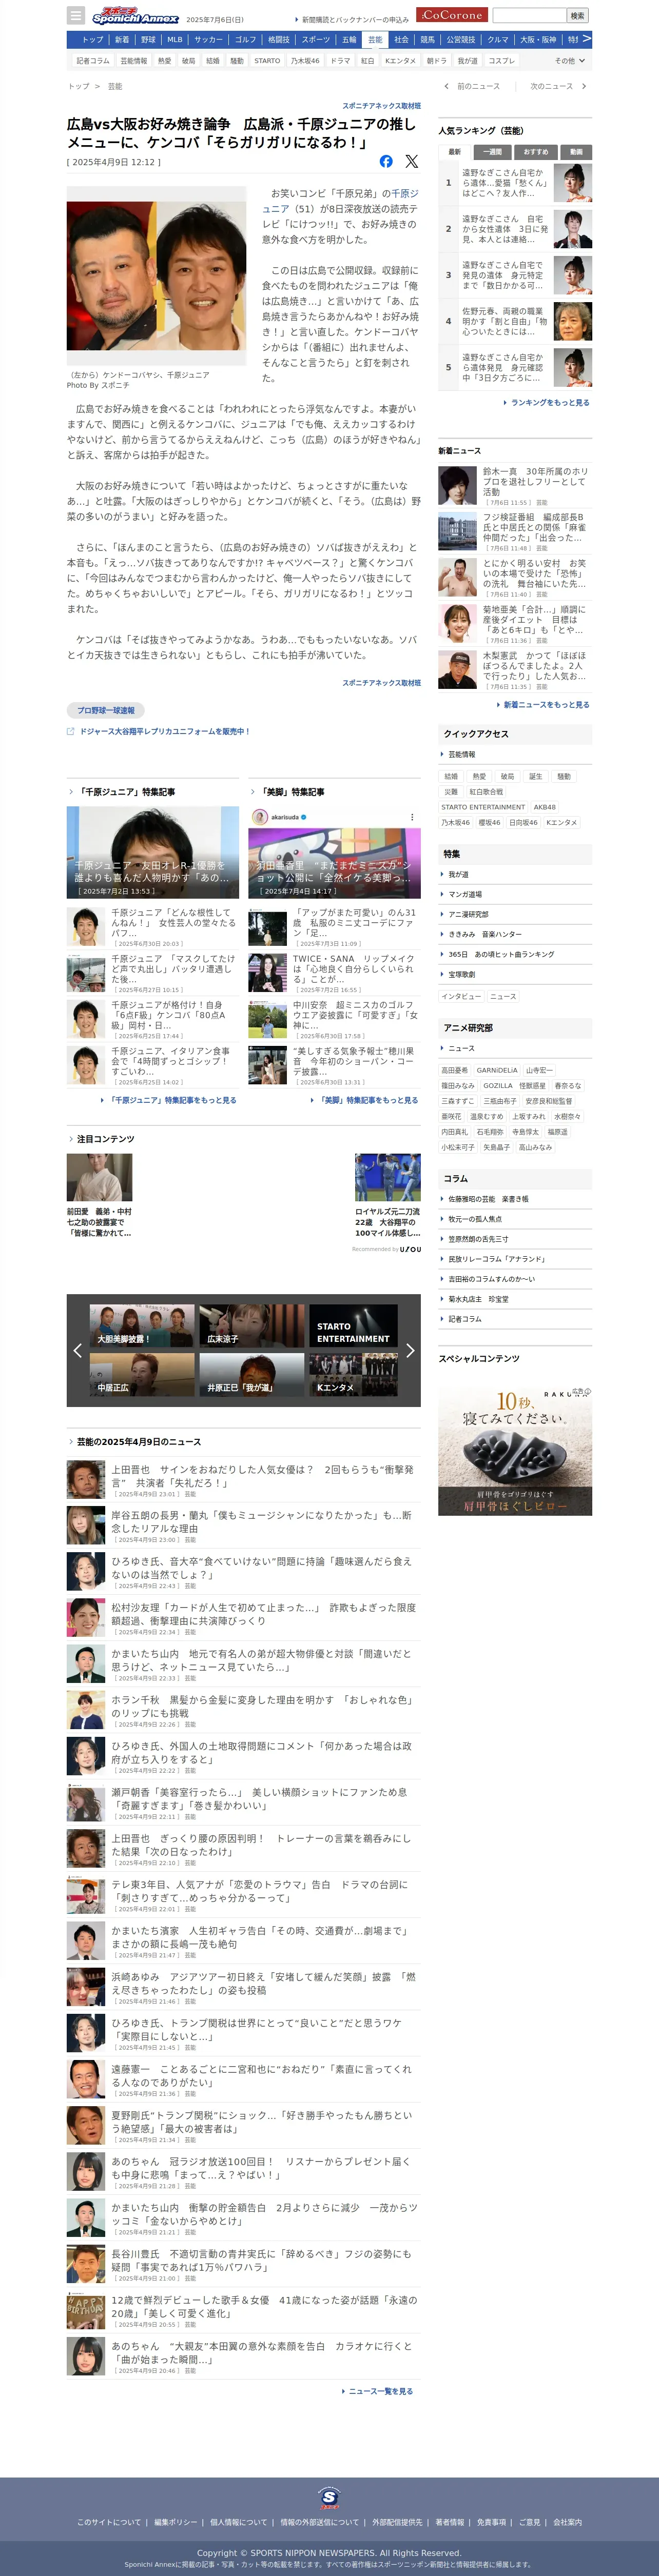Open ドジャース大谷翔平 replica uniform link

165,731
